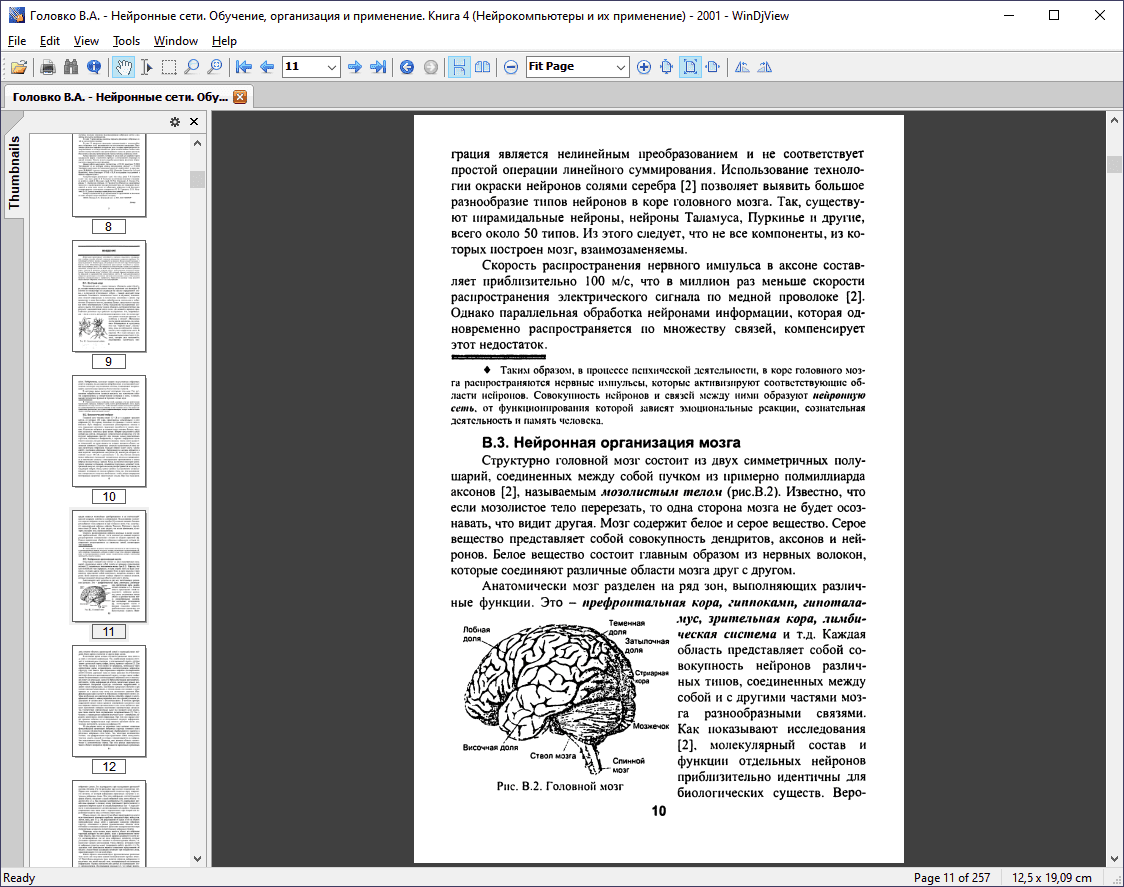Jump to last page arrow
1124x887 pixels.
(378, 67)
